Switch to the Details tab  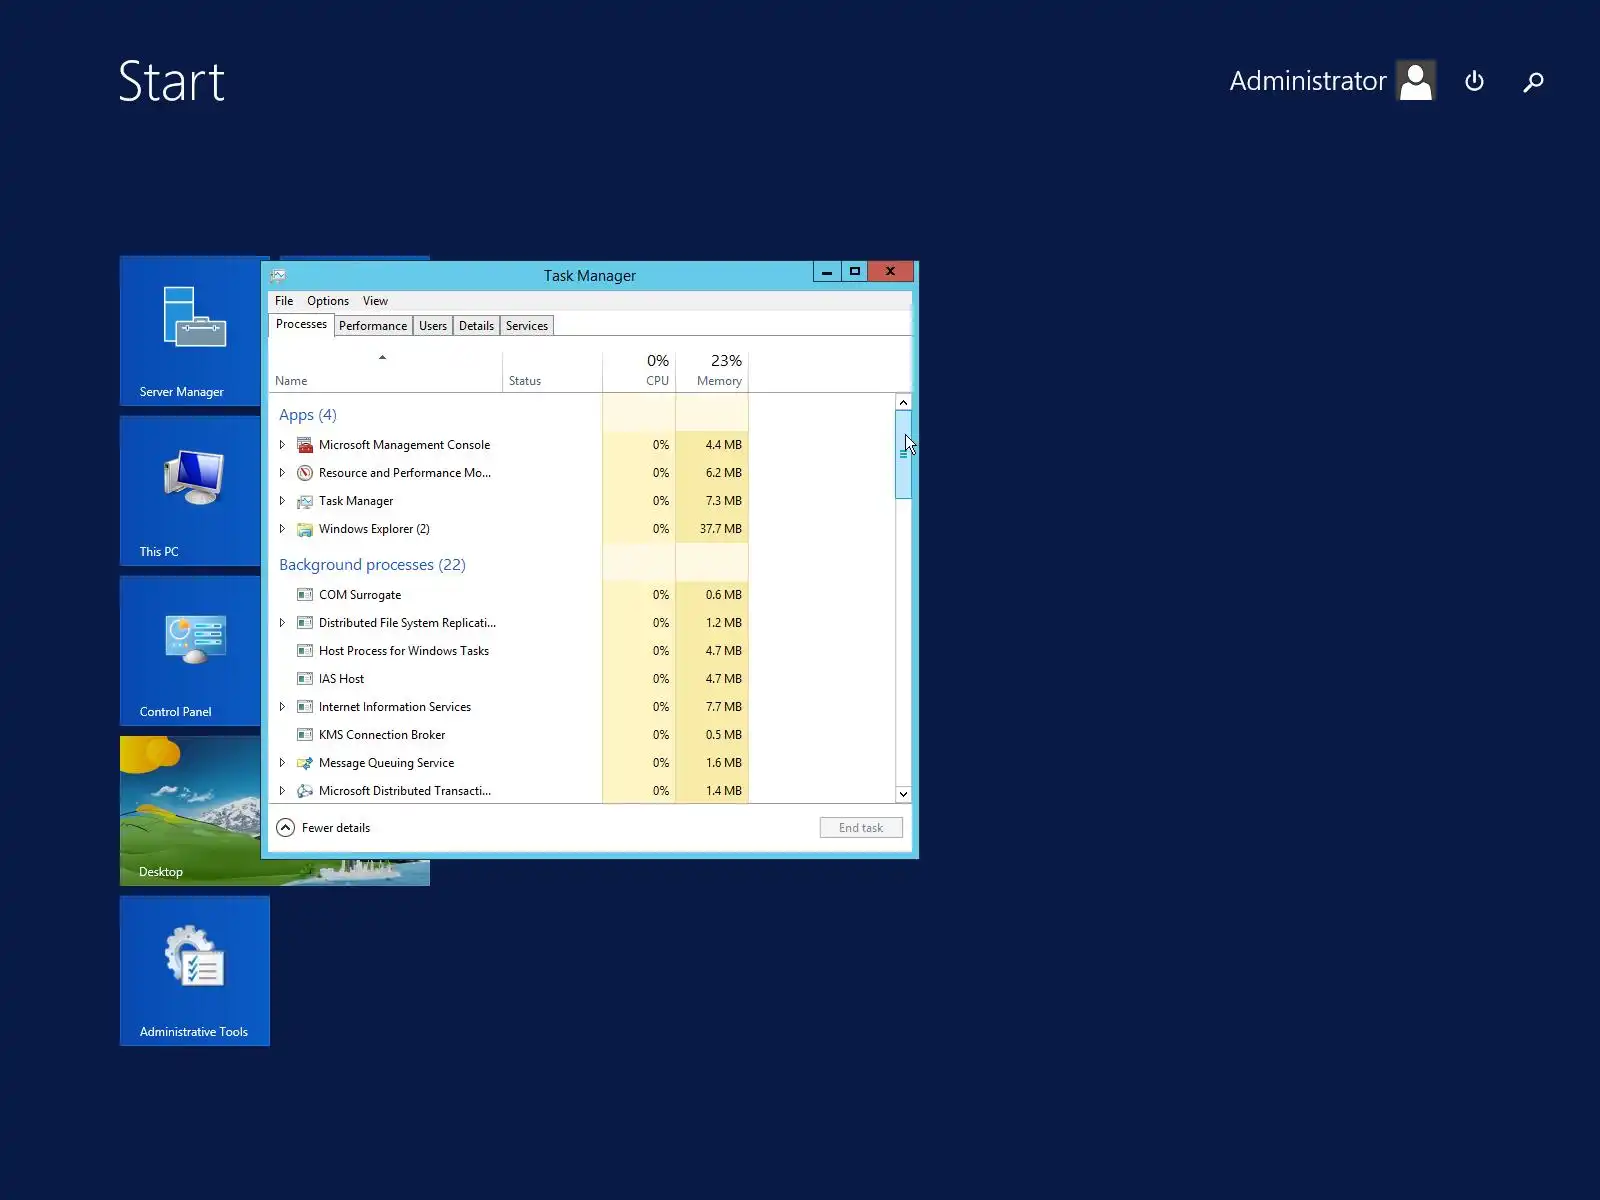coord(476,326)
